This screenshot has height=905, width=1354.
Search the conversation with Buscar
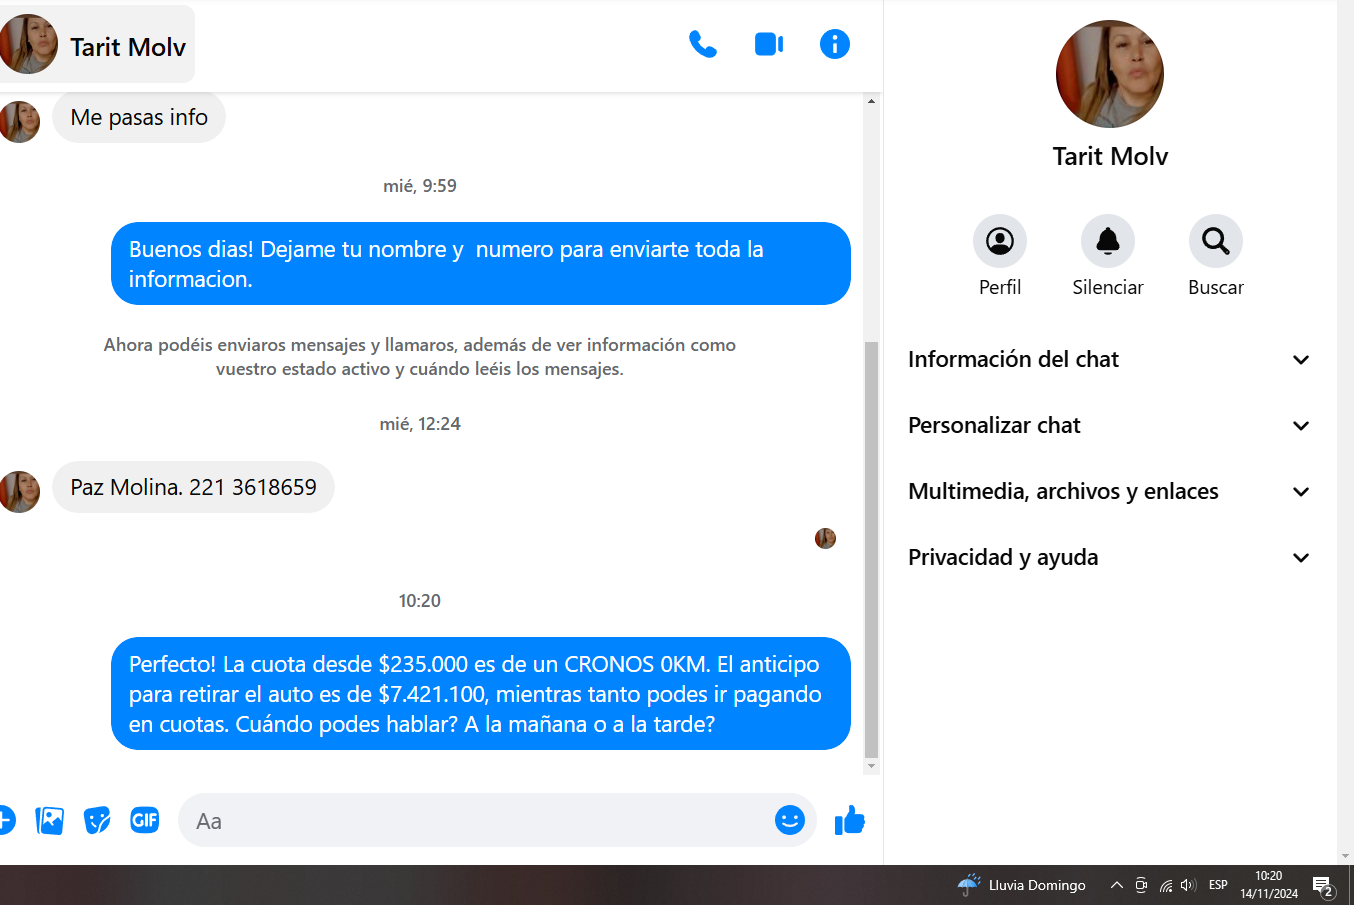(x=1215, y=241)
